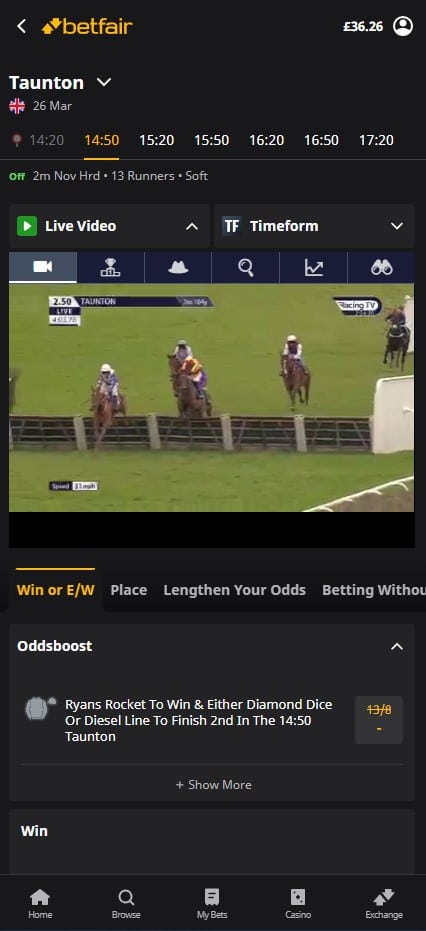The image size is (426, 931).
Task: Open the user account profile icon
Action: tap(403, 26)
